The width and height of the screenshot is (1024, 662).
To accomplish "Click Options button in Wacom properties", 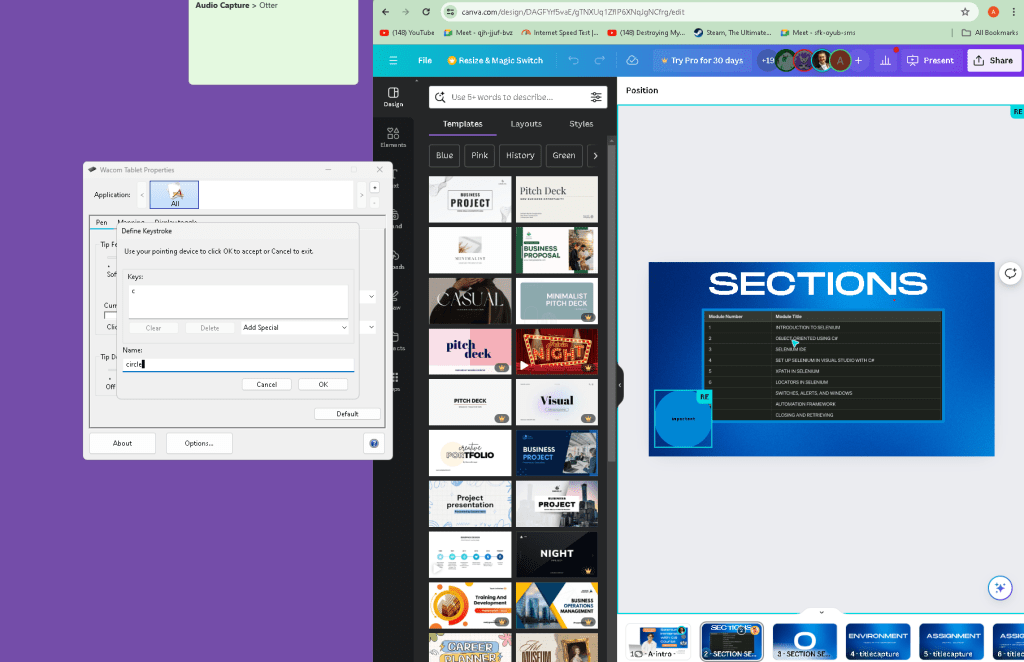I will click(199, 443).
